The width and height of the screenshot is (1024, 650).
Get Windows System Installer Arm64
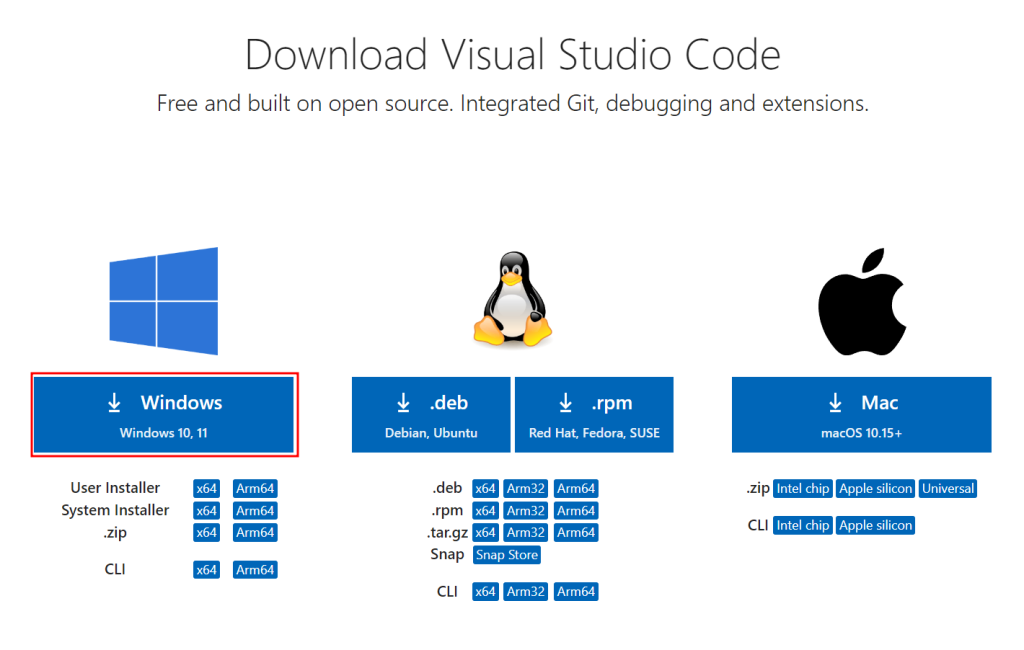point(255,511)
